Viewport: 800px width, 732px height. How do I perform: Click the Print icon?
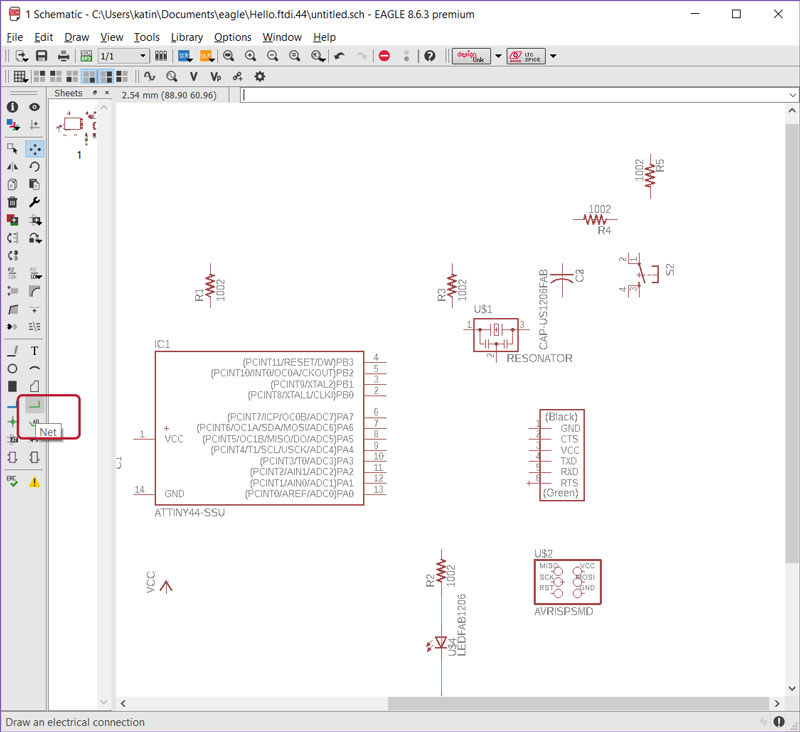[x=63, y=56]
